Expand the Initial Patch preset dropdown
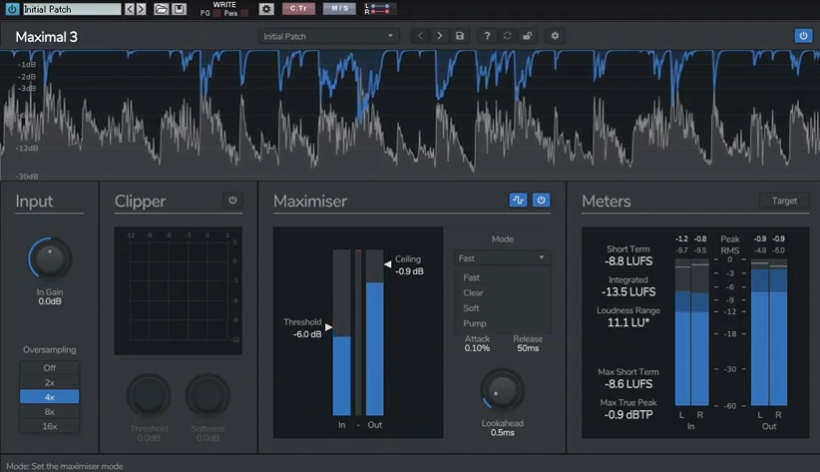820x472 pixels. coord(328,36)
